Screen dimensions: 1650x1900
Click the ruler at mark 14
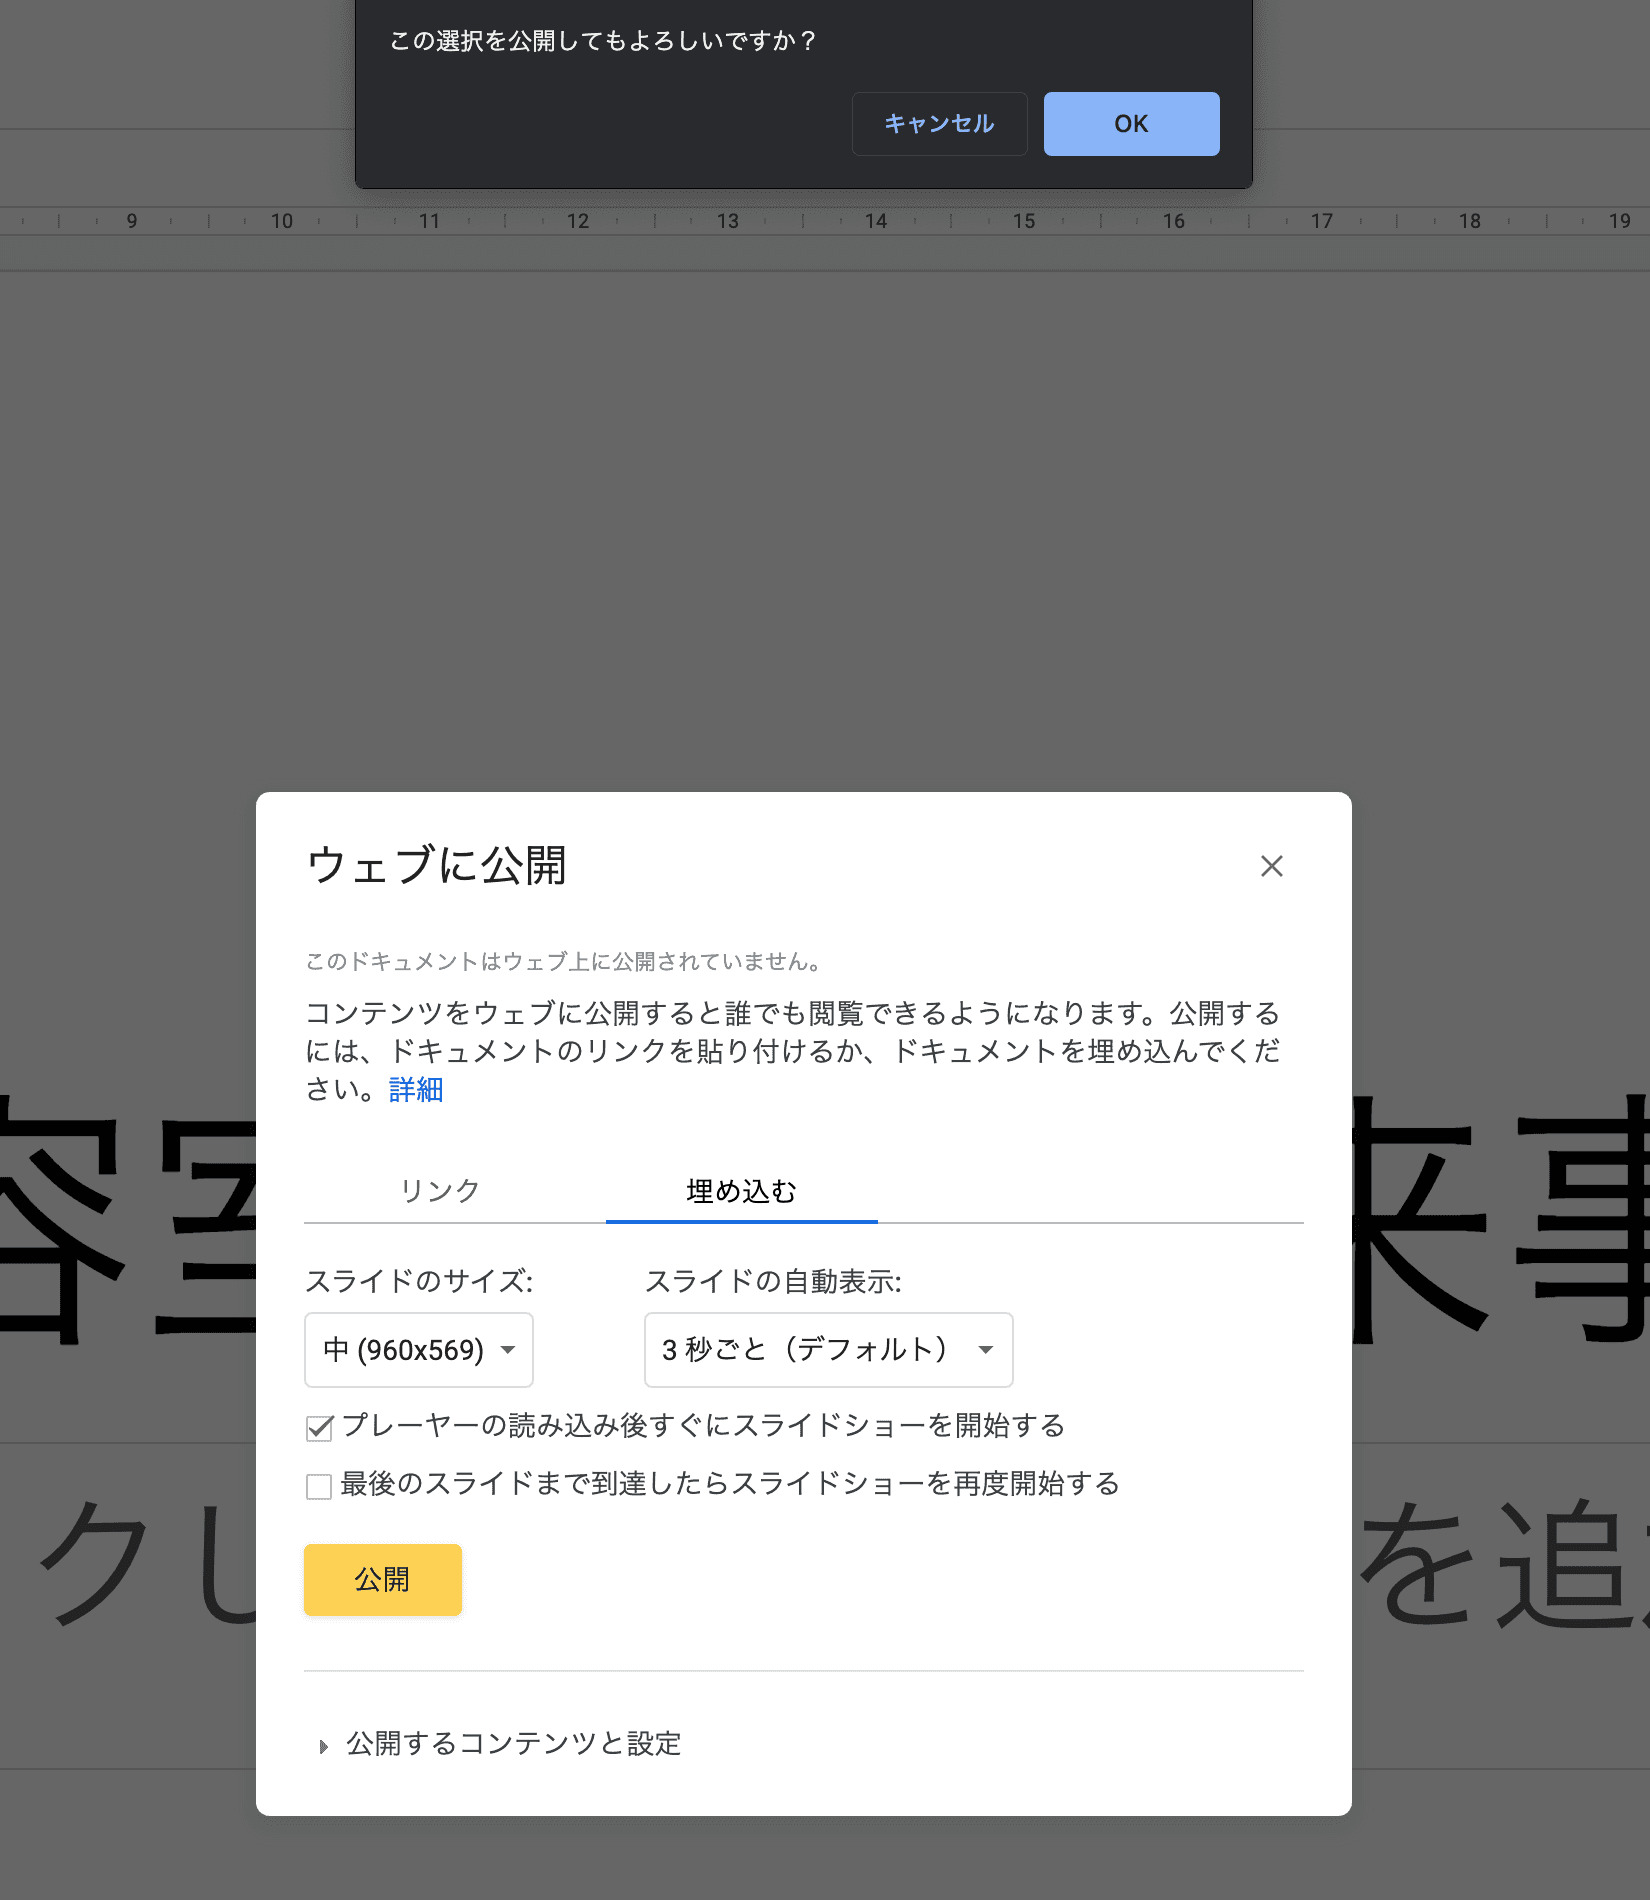876,221
